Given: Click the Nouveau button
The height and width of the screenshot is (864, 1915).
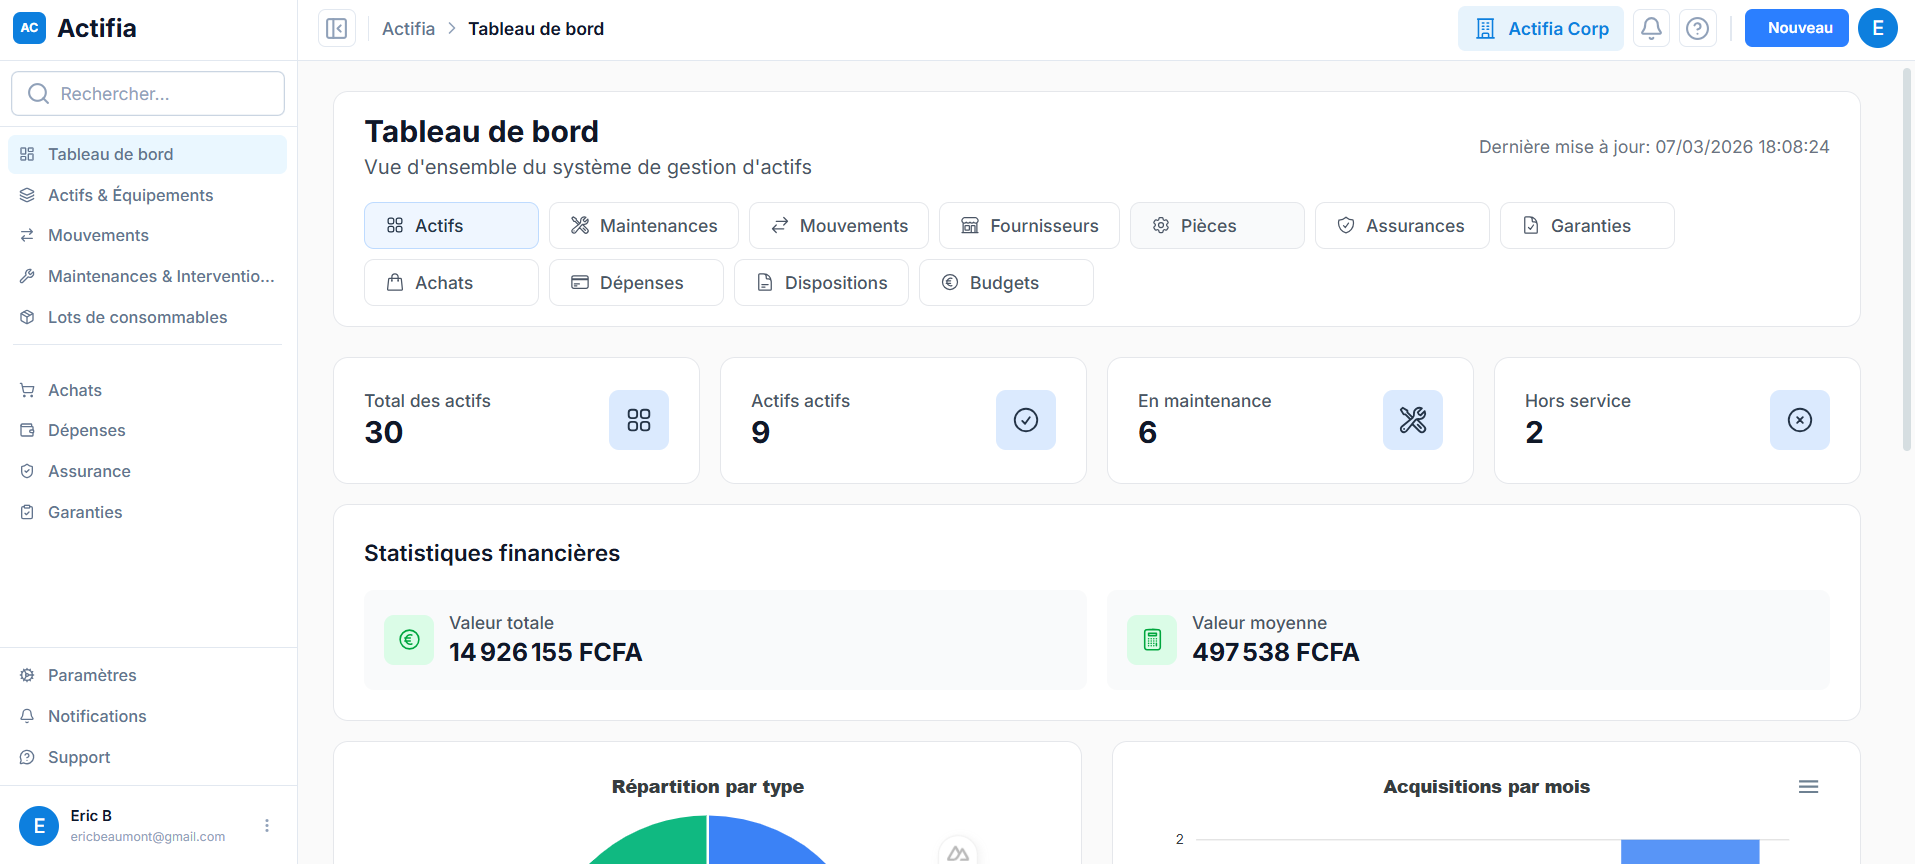Looking at the screenshot, I should 1795,28.
